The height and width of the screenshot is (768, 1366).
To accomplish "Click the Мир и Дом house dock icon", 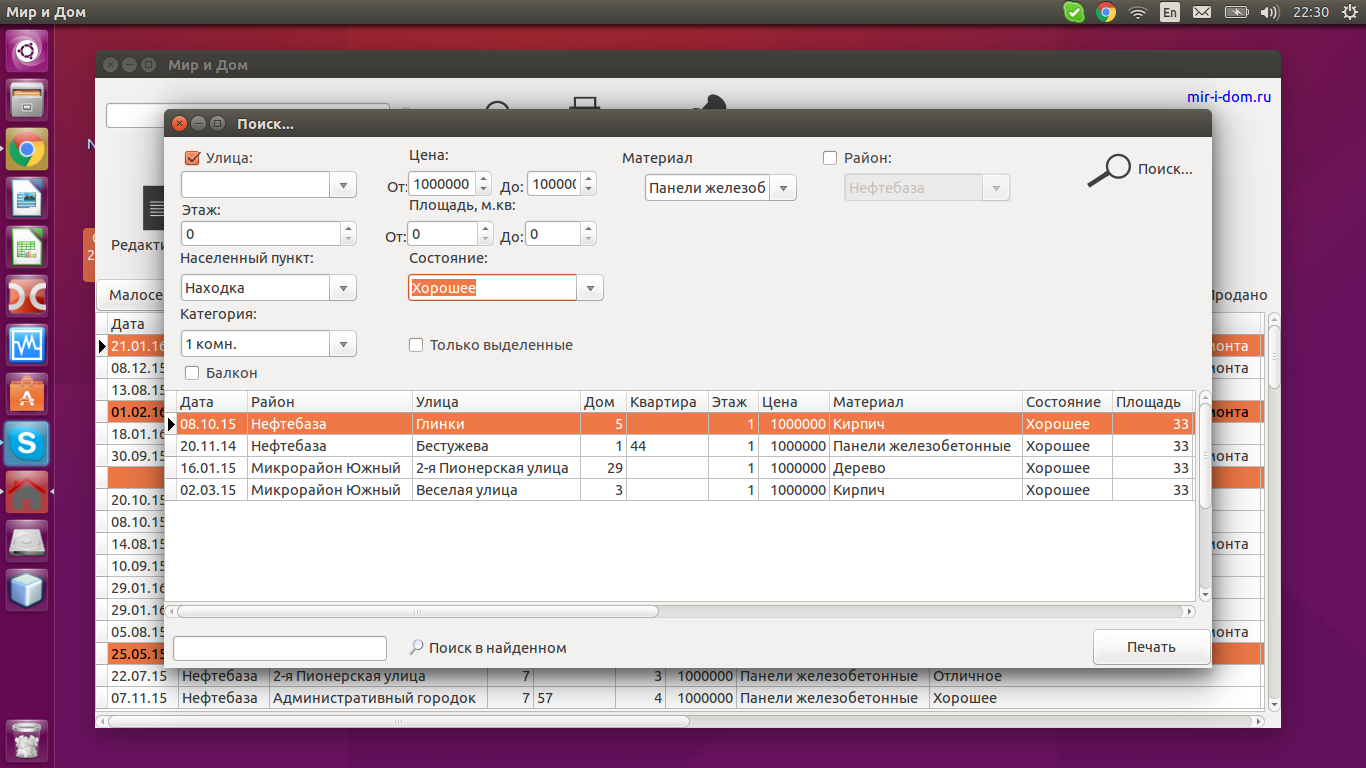I will point(27,492).
